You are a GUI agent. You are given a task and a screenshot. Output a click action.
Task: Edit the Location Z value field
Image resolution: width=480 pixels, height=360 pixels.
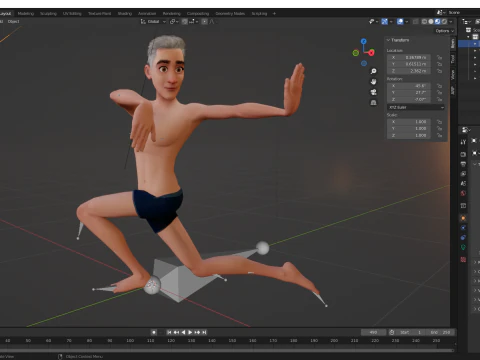[409, 71]
